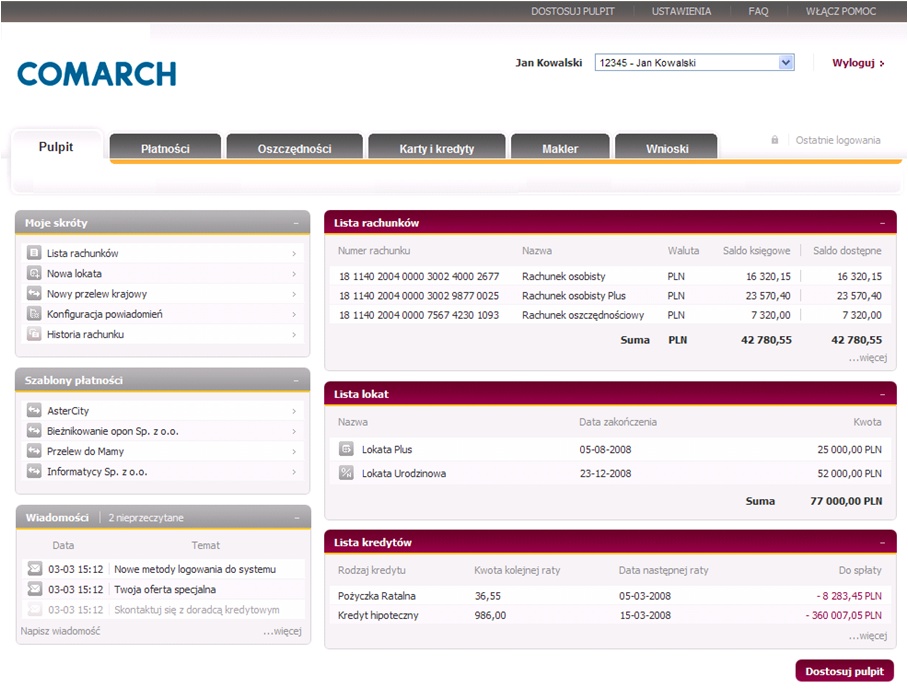Click Napisz wiadomość link
This screenshot has height=691, width=908.
(x=60, y=630)
